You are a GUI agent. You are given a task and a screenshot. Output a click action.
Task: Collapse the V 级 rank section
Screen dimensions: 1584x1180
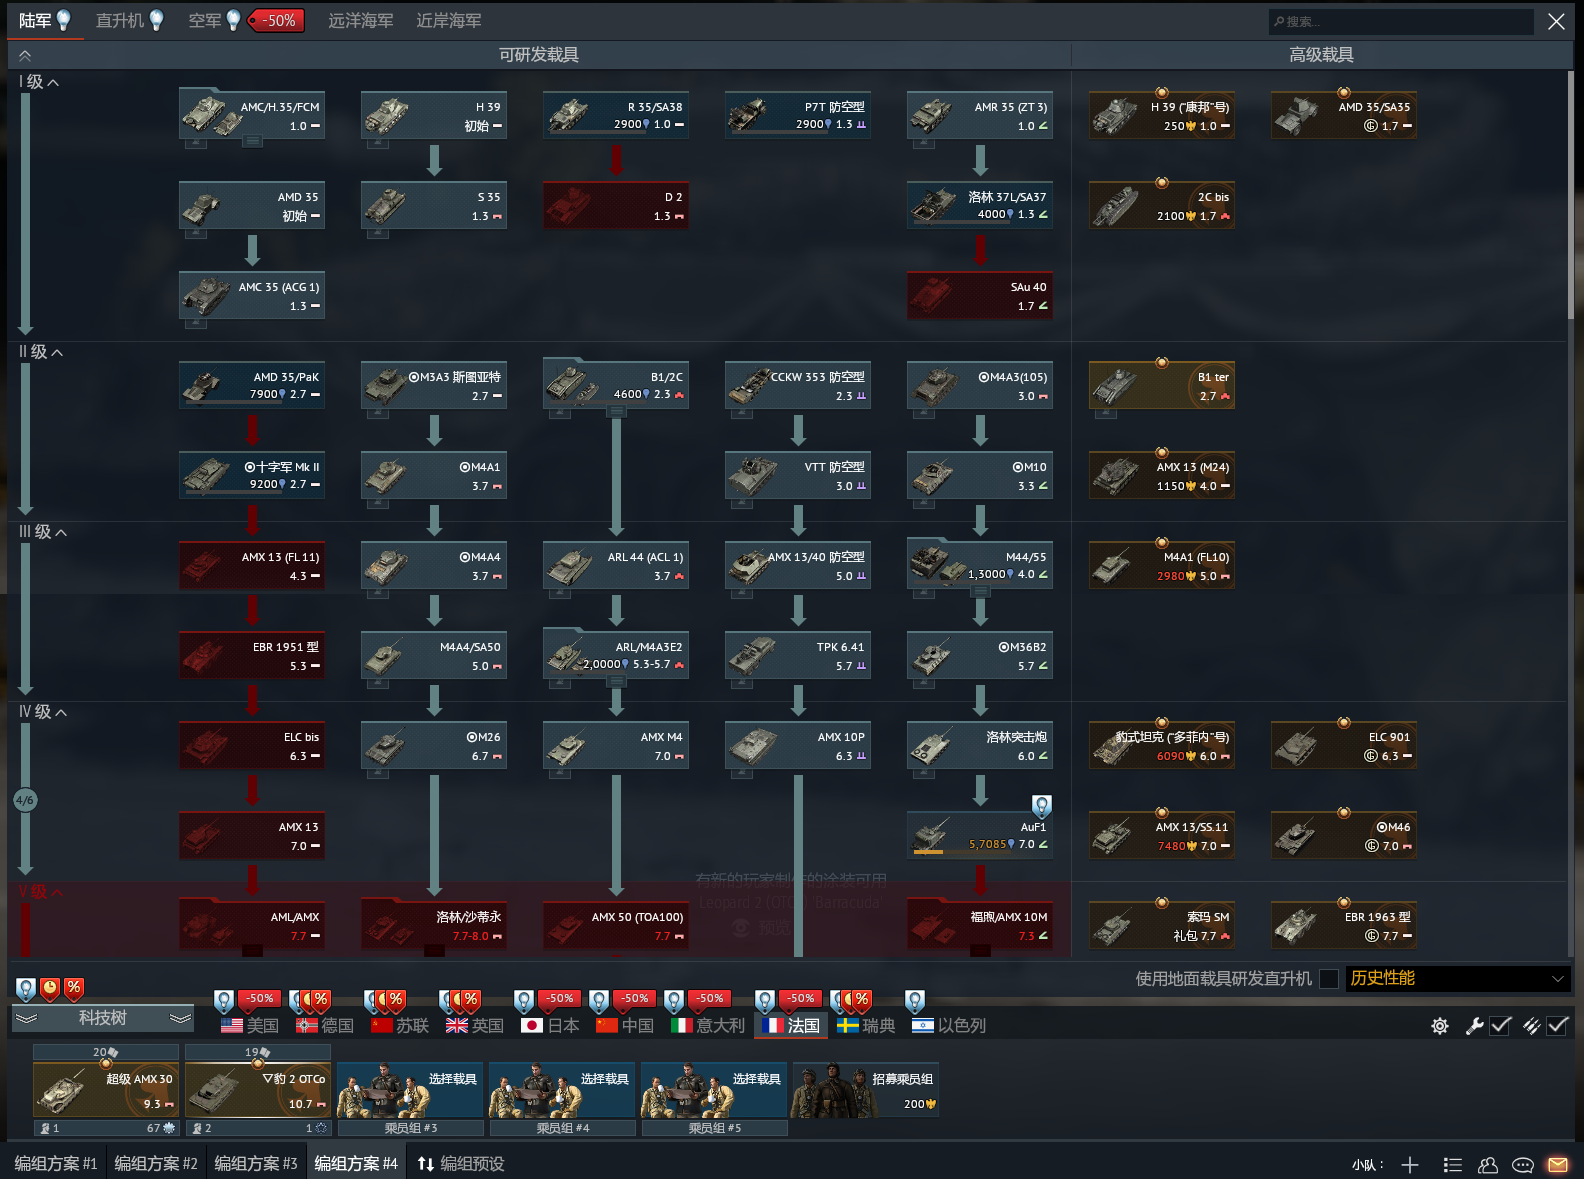[x=41, y=891]
